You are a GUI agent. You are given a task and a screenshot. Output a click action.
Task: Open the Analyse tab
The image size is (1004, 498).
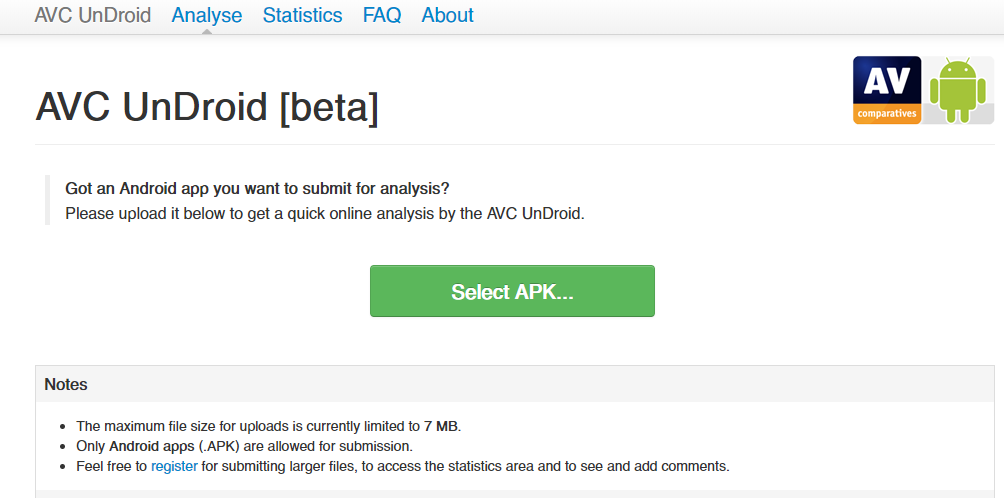tap(207, 15)
